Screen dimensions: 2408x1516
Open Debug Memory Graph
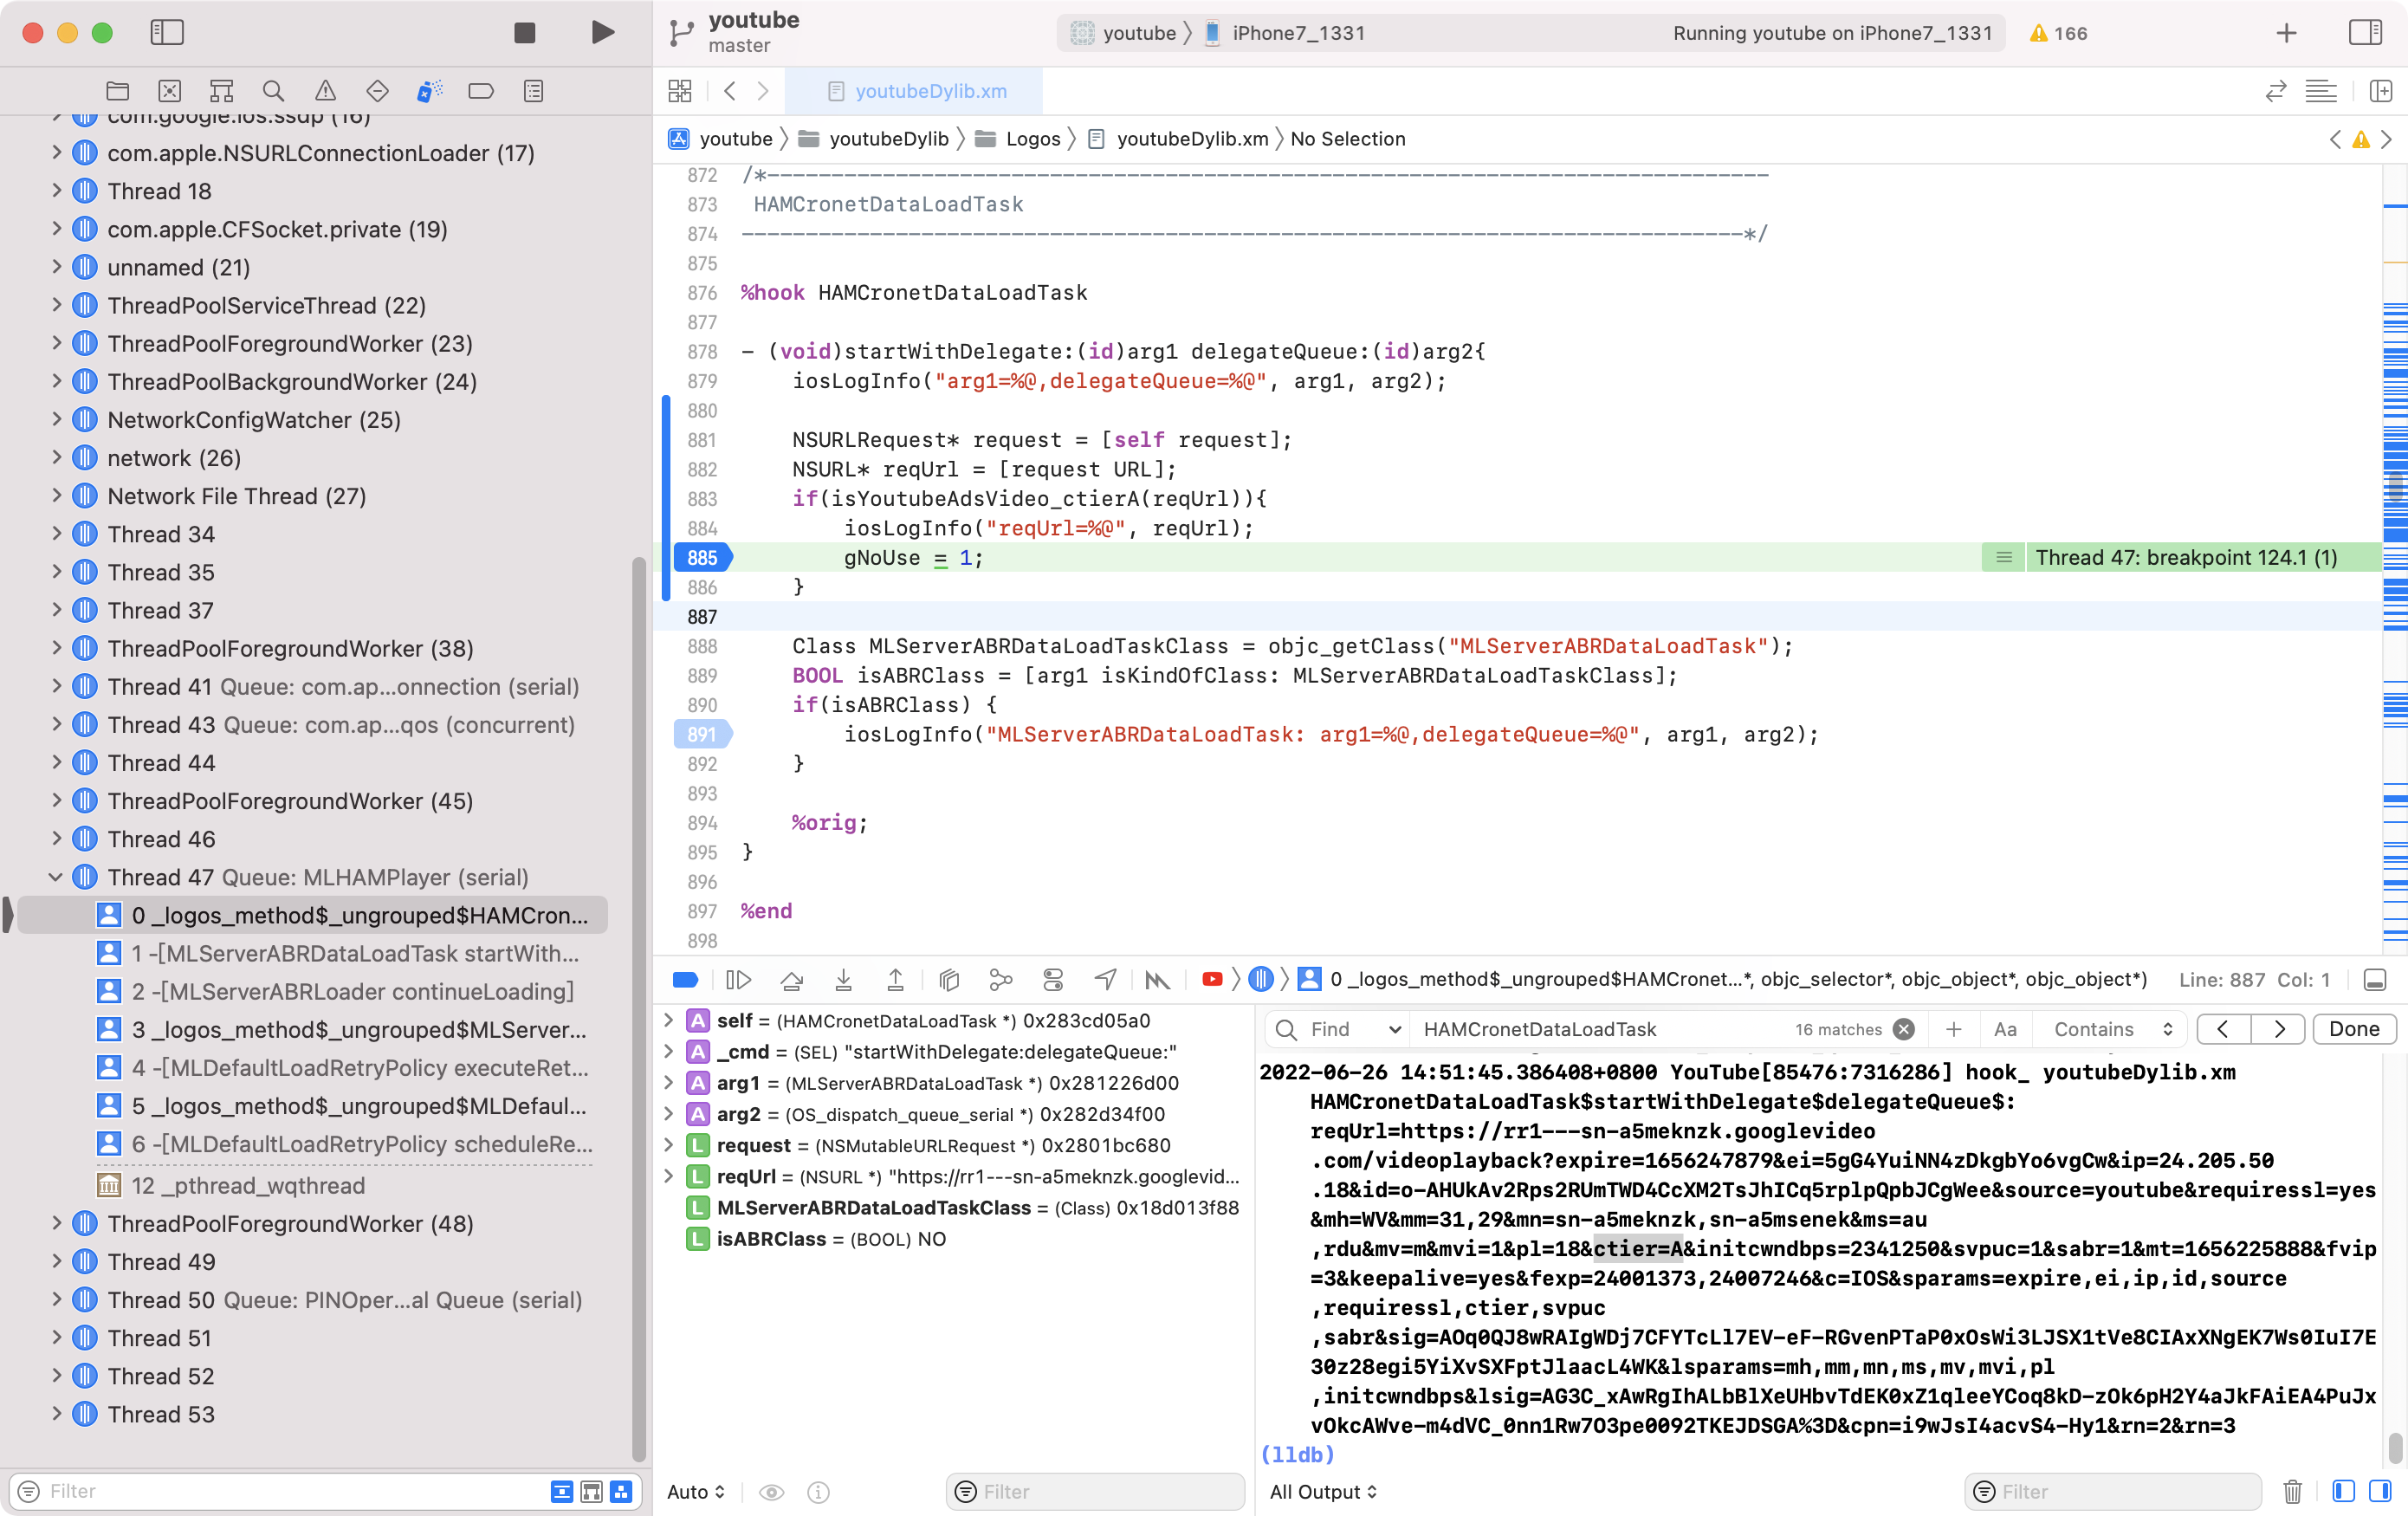point(1000,980)
